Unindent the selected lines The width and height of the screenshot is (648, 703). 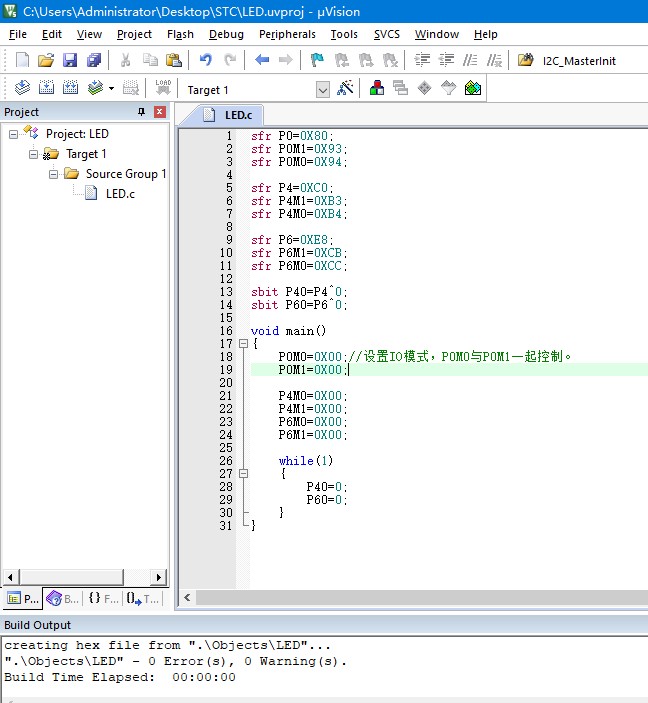pyautogui.click(x=446, y=60)
